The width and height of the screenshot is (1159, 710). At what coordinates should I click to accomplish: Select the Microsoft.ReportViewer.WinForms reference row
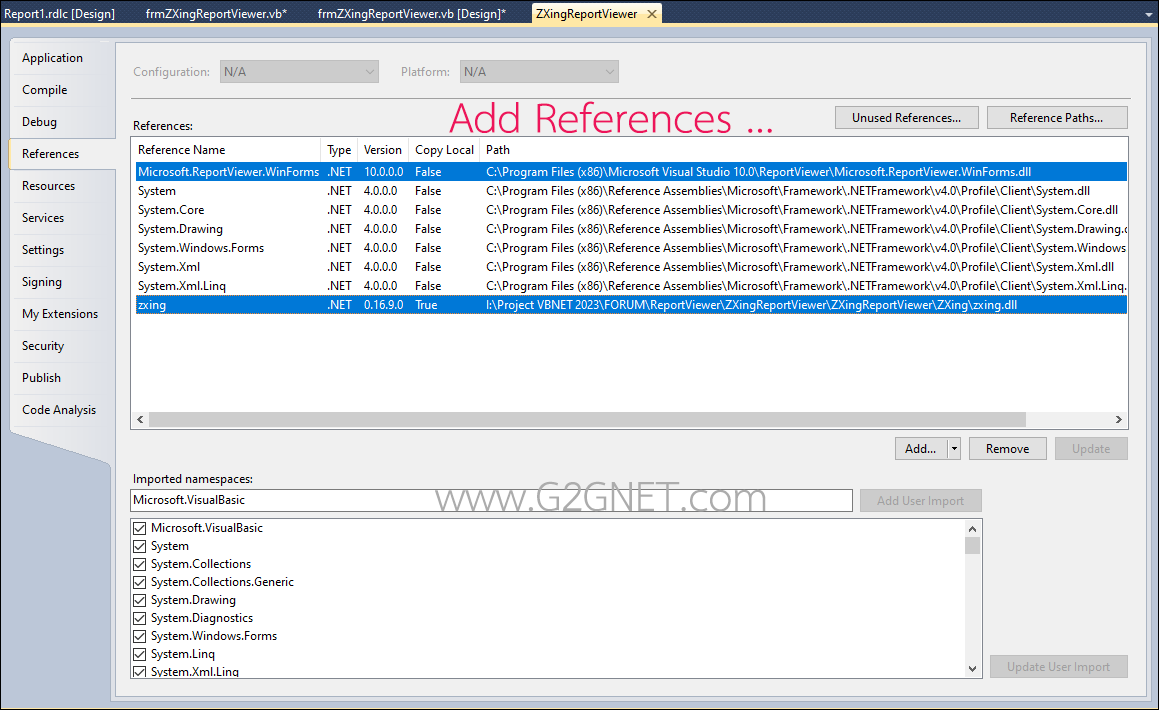(x=631, y=171)
